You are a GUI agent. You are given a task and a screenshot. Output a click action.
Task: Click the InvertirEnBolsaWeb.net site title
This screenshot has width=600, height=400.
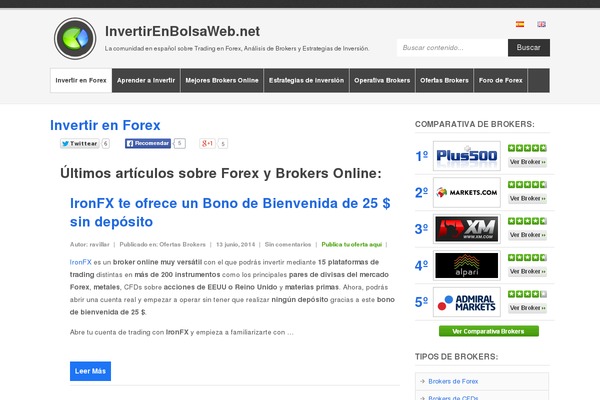(183, 31)
